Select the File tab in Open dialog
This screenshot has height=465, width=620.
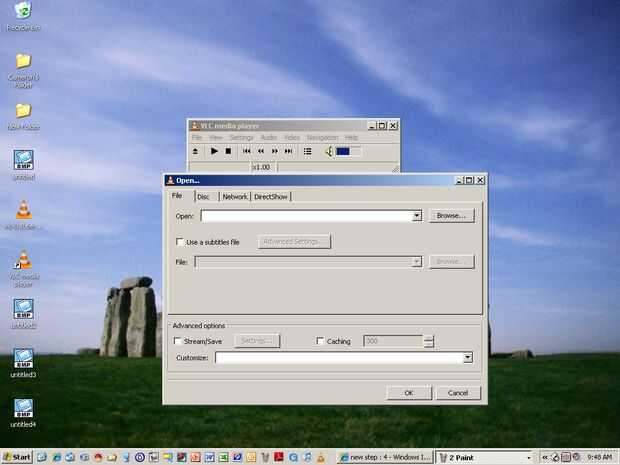click(177, 196)
